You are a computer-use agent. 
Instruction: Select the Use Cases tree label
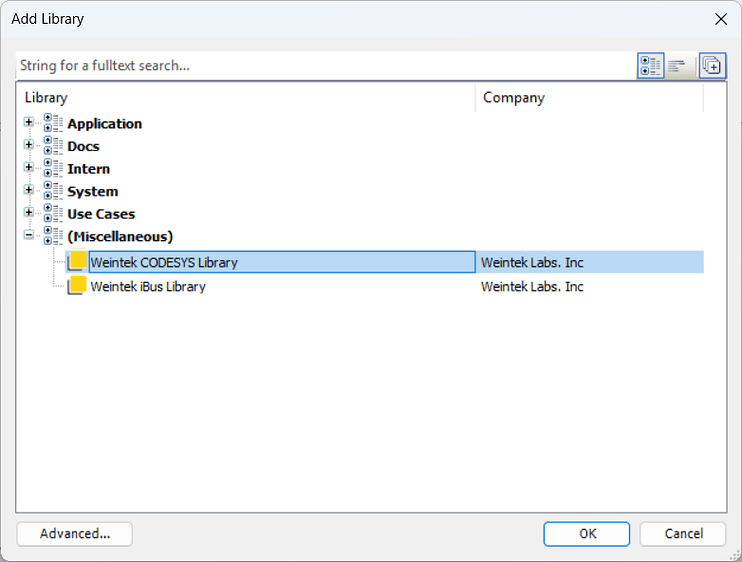[x=101, y=214]
